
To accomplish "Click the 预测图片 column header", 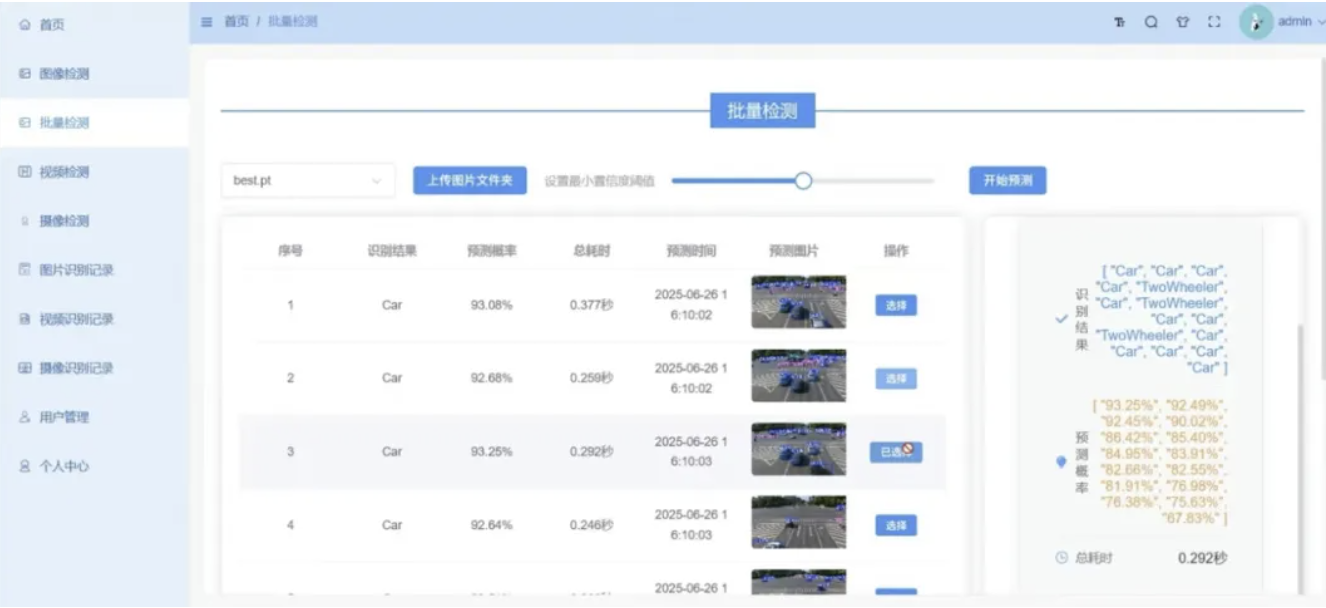I will [x=794, y=252].
